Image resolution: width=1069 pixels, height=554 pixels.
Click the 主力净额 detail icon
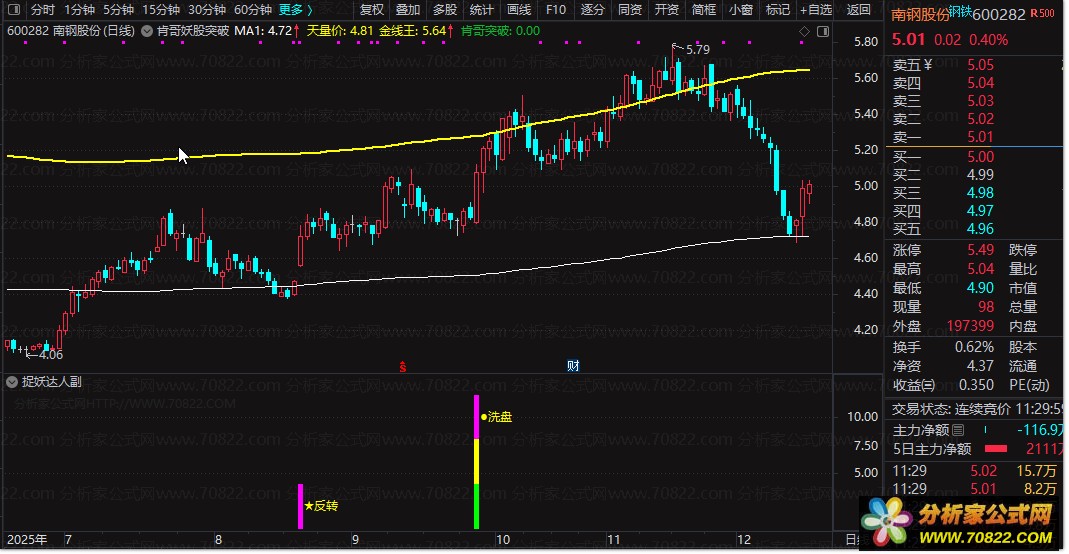958,430
